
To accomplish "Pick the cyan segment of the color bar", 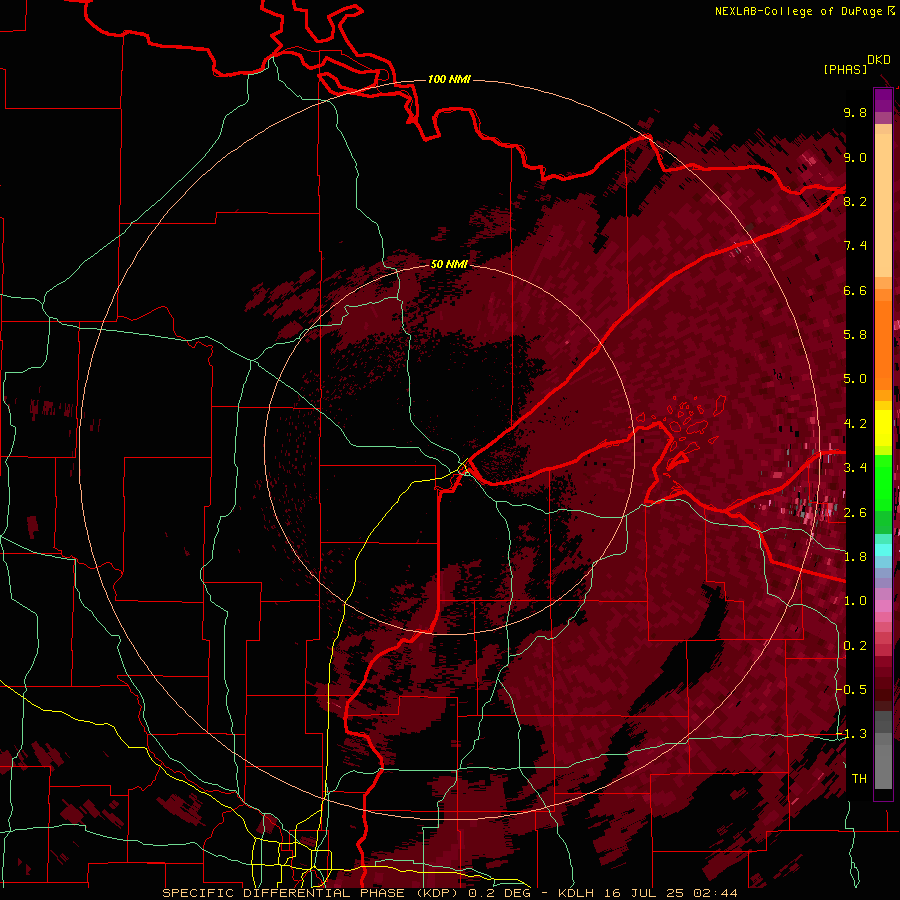I will (883, 550).
